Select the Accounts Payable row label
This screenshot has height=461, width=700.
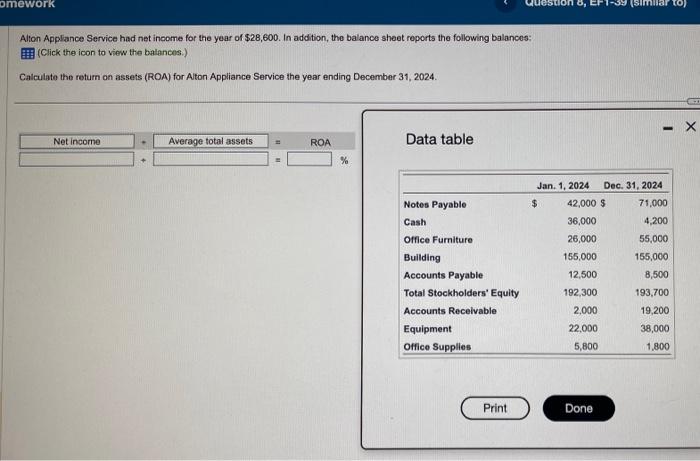pyautogui.click(x=443, y=275)
